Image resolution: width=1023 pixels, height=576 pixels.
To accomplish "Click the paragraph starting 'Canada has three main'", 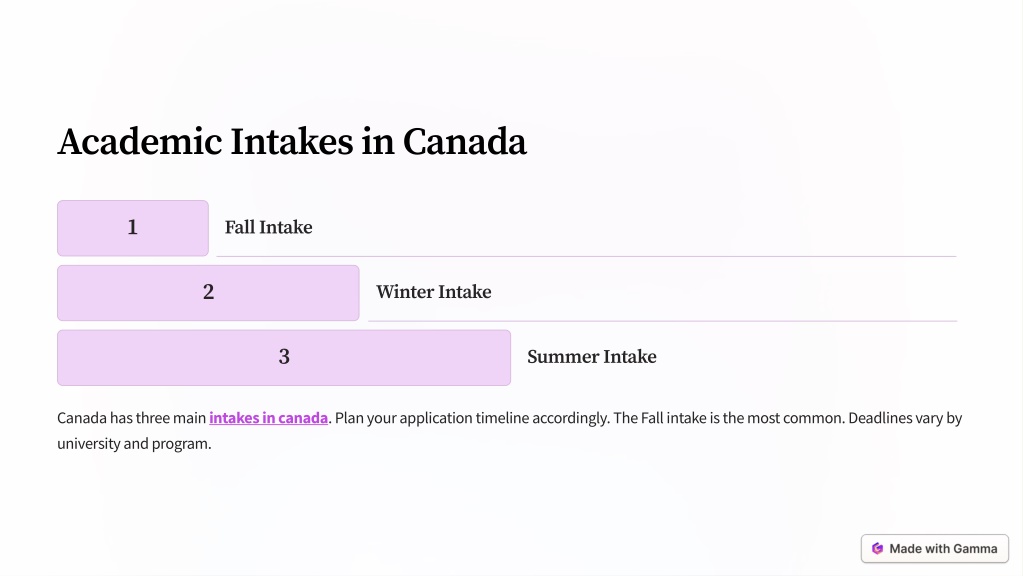I will click(x=510, y=431).
